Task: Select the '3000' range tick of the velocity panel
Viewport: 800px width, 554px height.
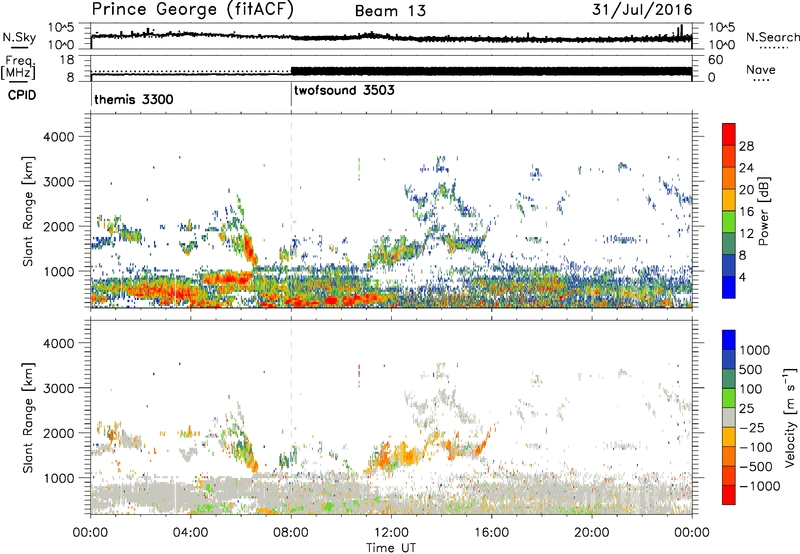Action: [x=59, y=388]
